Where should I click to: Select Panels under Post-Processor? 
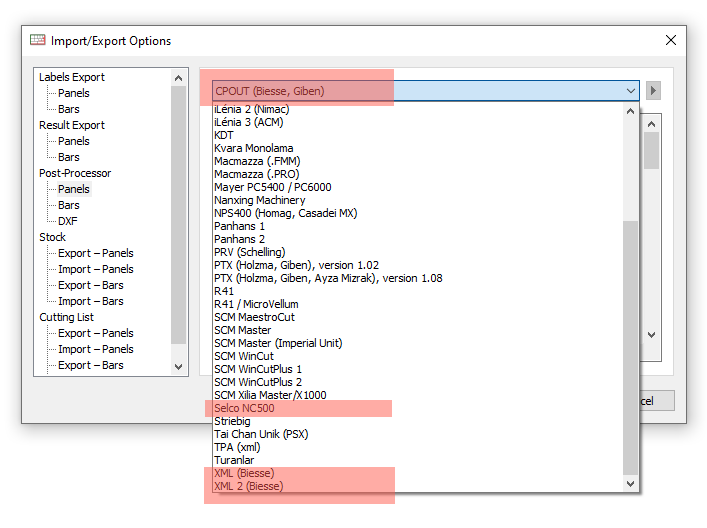(74, 189)
